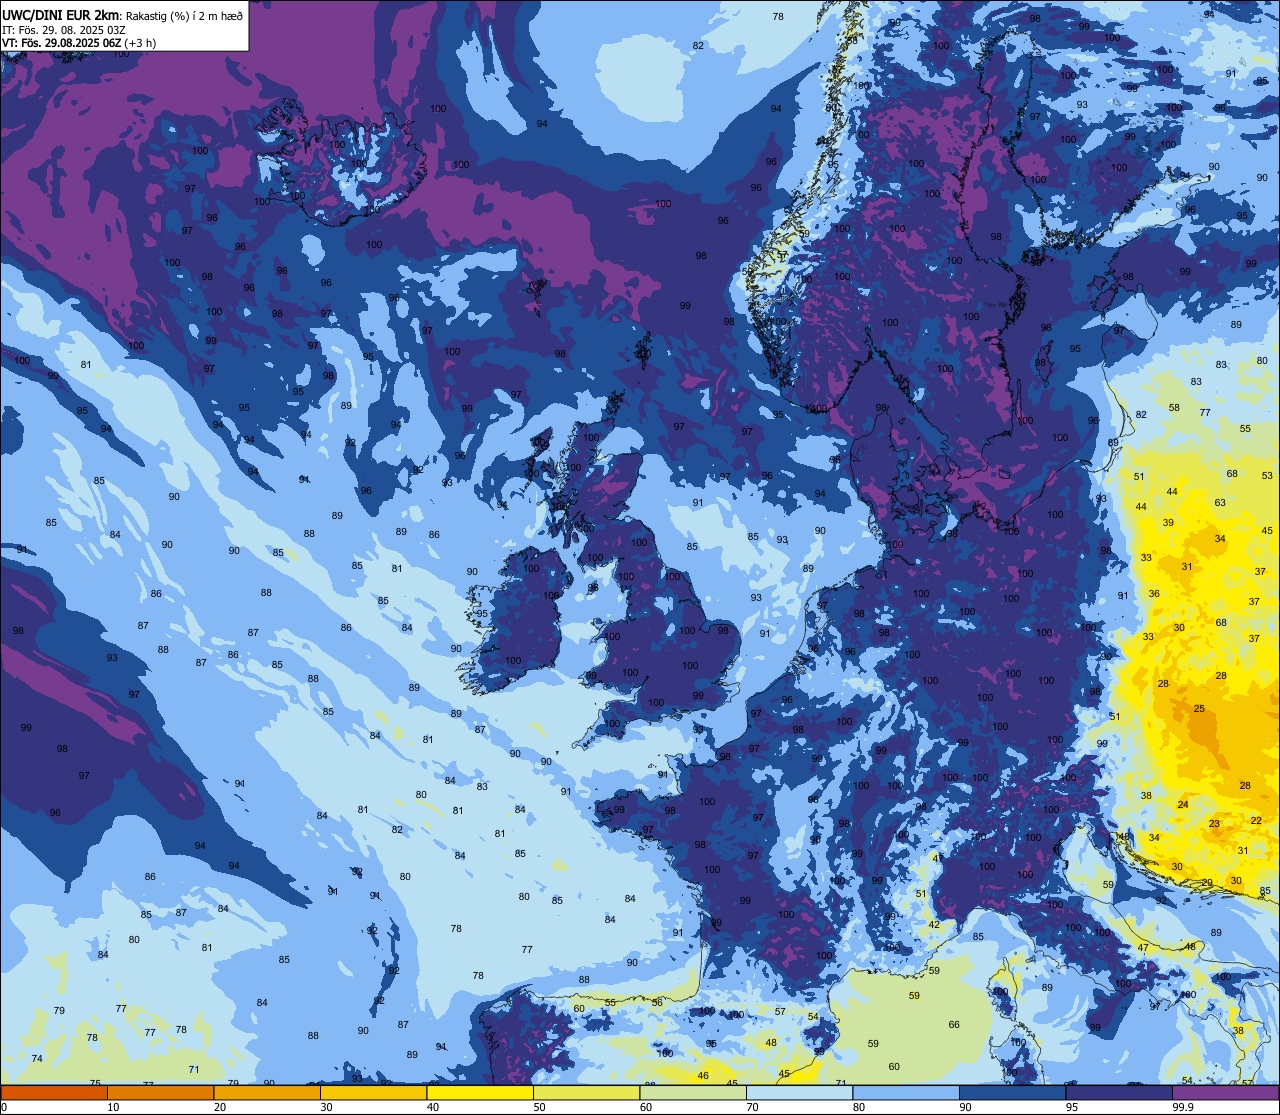Image resolution: width=1280 pixels, height=1115 pixels.
Task: Select the '66' humidity value
Action: click(x=954, y=1024)
